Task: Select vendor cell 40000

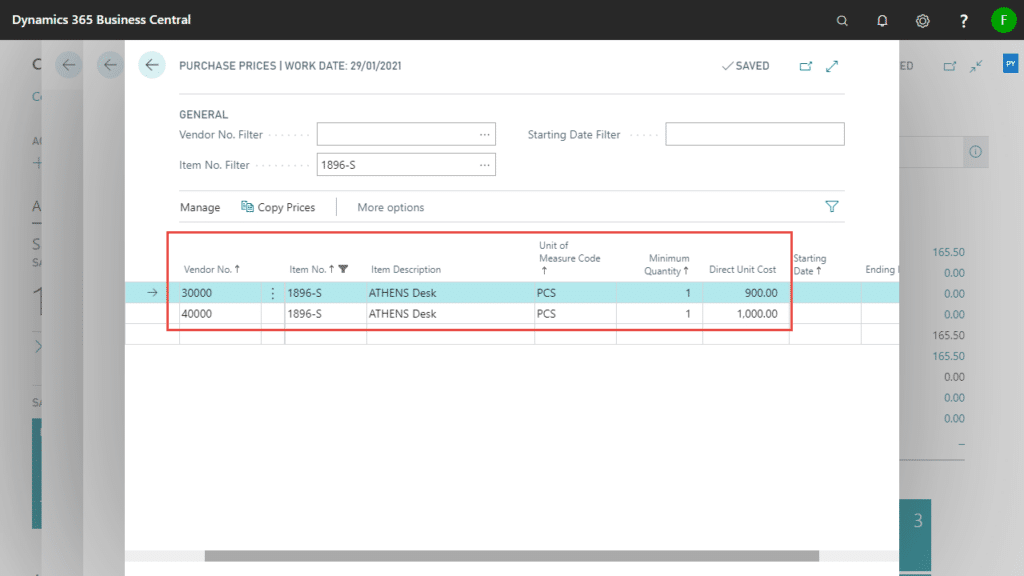Action: click(220, 314)
